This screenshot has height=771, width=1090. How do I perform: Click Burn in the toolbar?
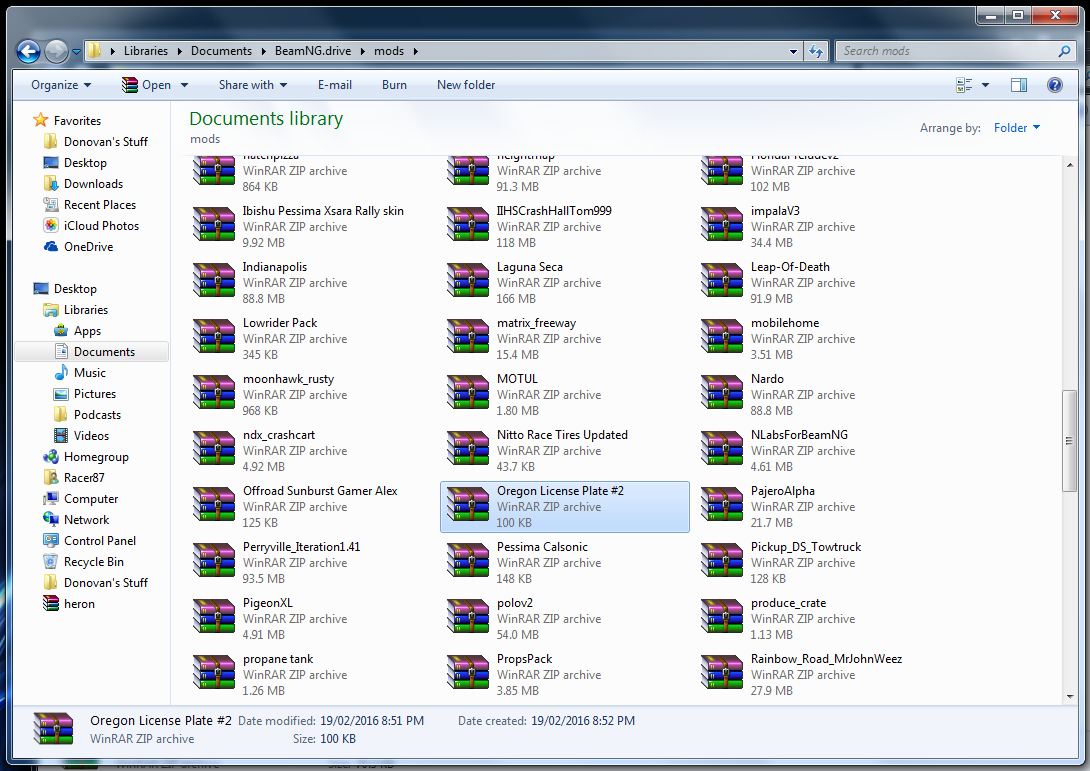coord(394,85)
